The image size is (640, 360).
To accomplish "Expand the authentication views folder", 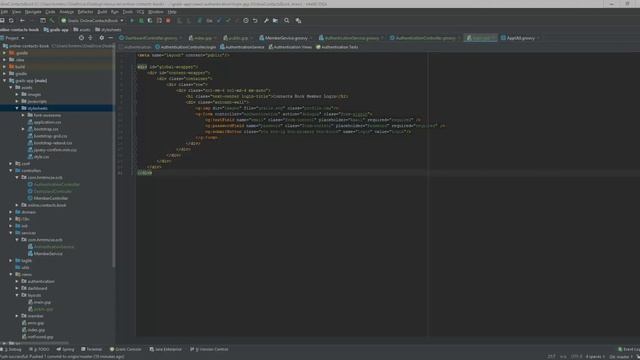I will point(17,282).
